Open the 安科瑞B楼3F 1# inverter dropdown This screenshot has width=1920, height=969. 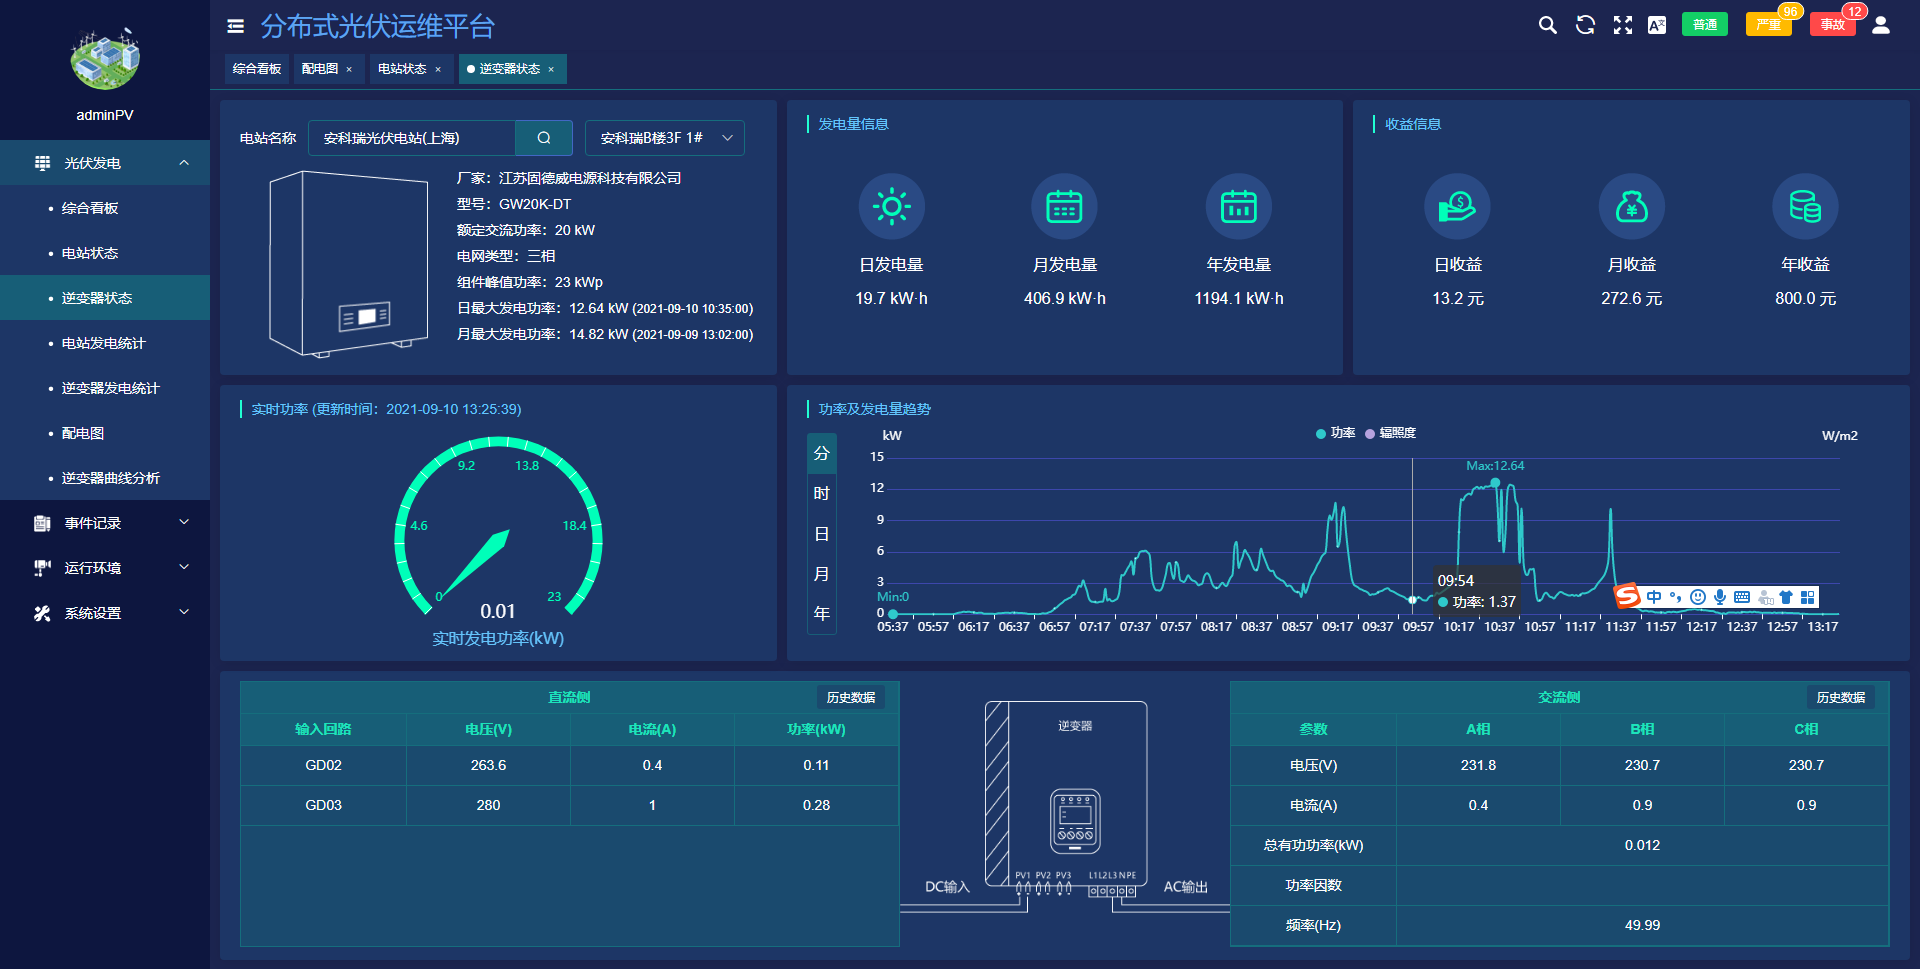click(665, 138)
